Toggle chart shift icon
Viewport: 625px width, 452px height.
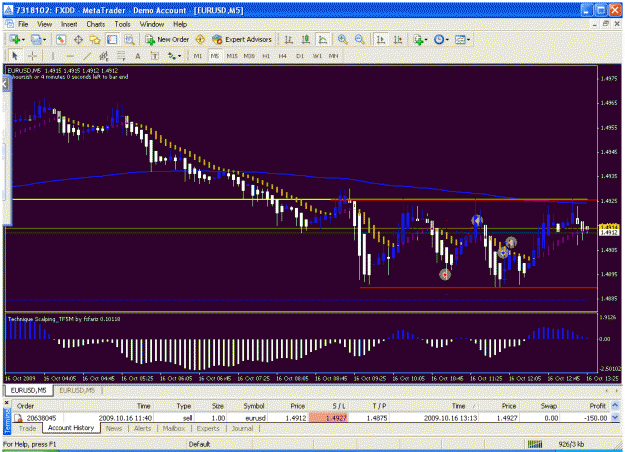pos(398,39)
